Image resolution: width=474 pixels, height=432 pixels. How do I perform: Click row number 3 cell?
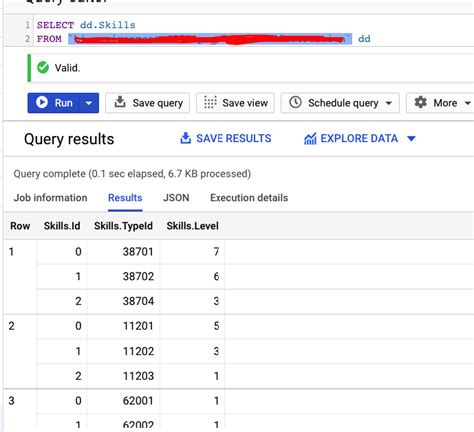click(x=12, y=401)
